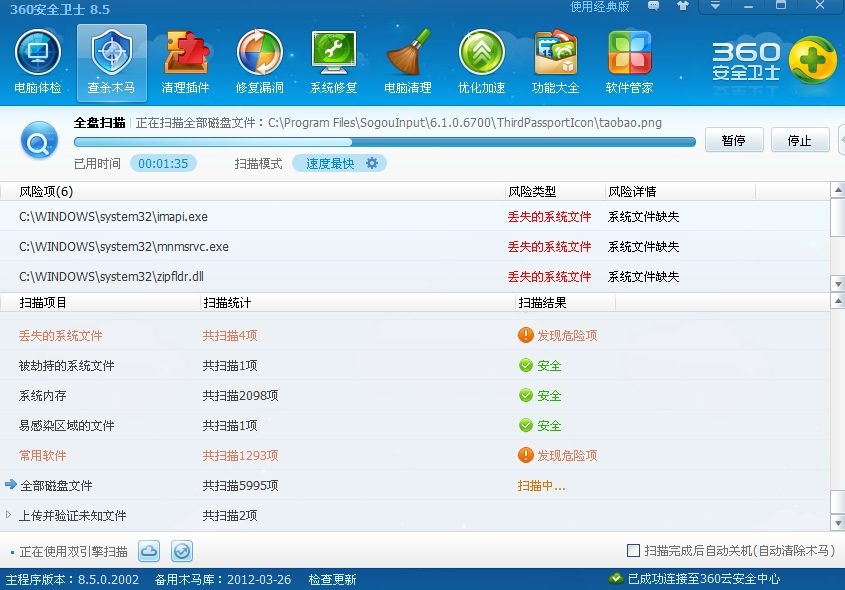845x590 pixels.
Task: Select the 丢失的系统文件 scan item
Action: coord(415,336)
